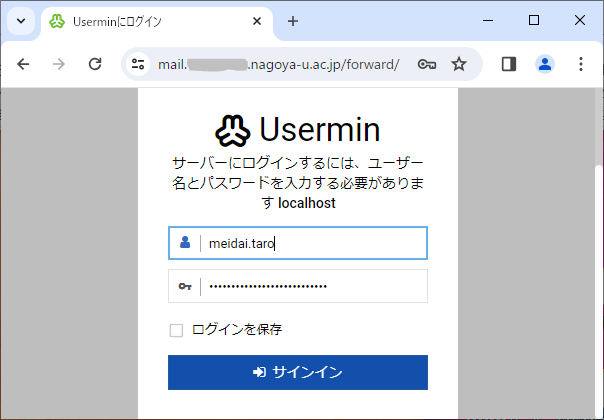This screenshot has width=604, height=420.
Task: Click the page vertical scrollbar
Action: click(x=599, y=292)
